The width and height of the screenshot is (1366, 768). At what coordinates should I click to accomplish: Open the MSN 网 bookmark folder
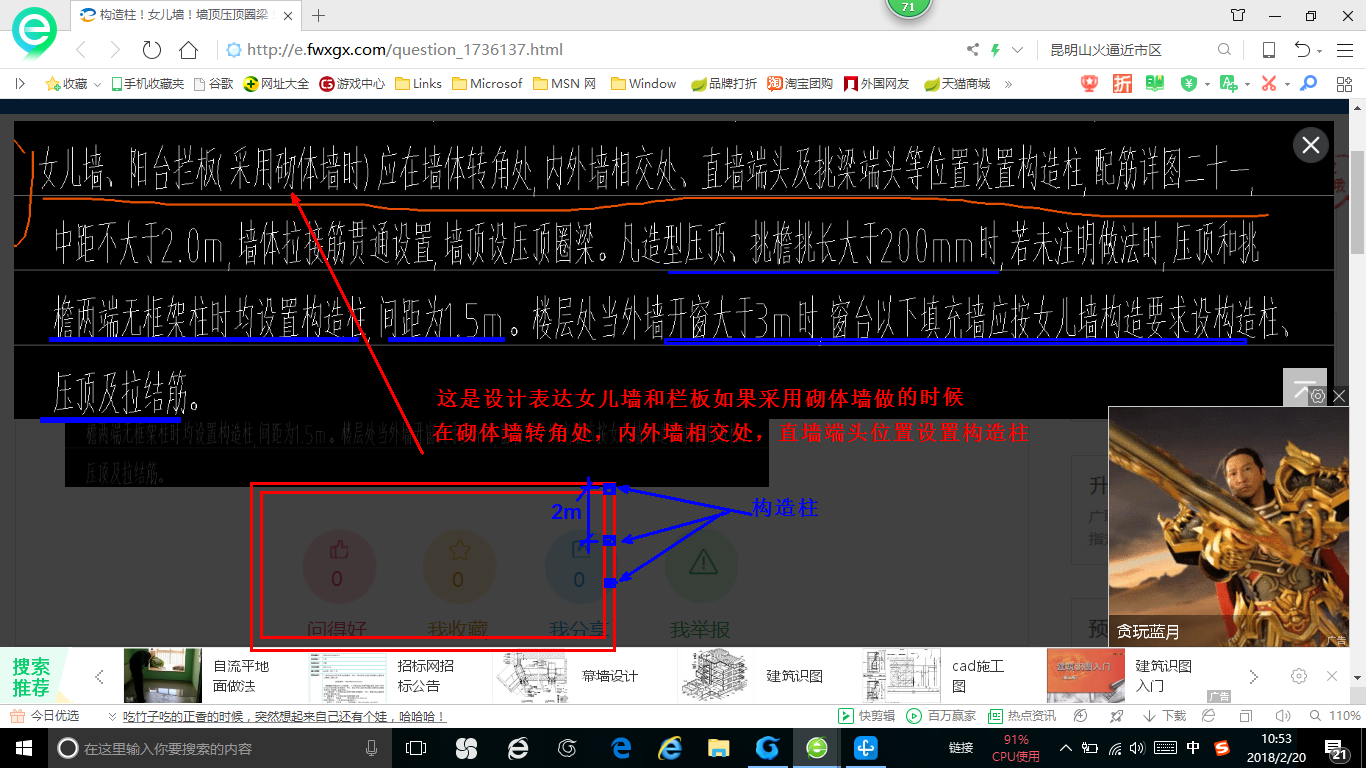(565, 84)
